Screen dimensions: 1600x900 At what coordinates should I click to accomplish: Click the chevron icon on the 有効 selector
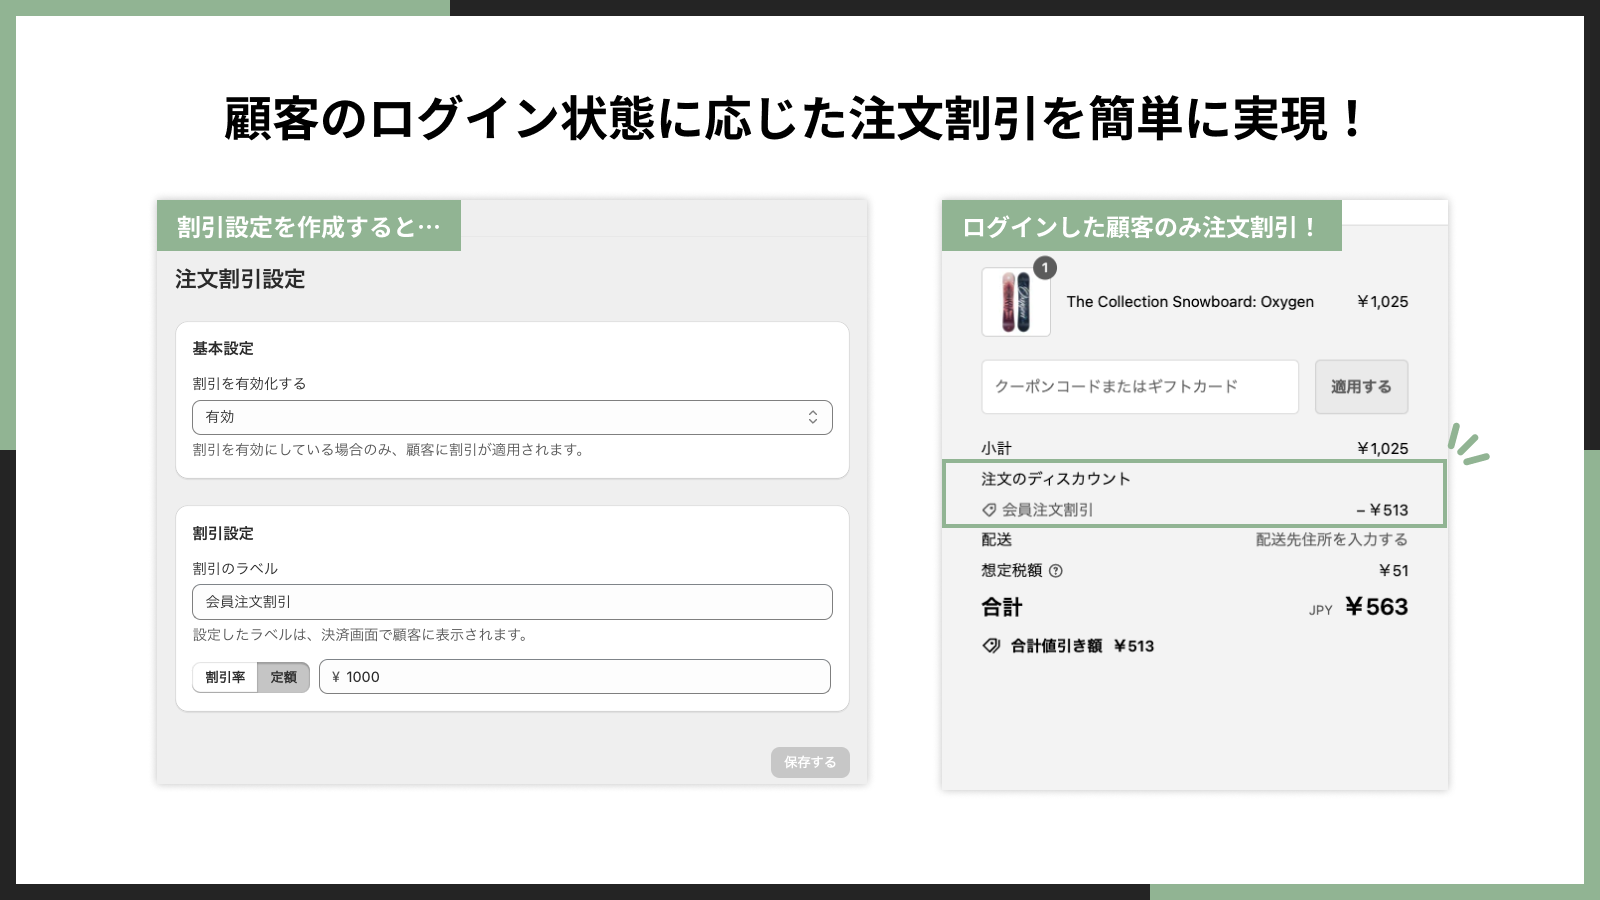[x=815, y=417]
